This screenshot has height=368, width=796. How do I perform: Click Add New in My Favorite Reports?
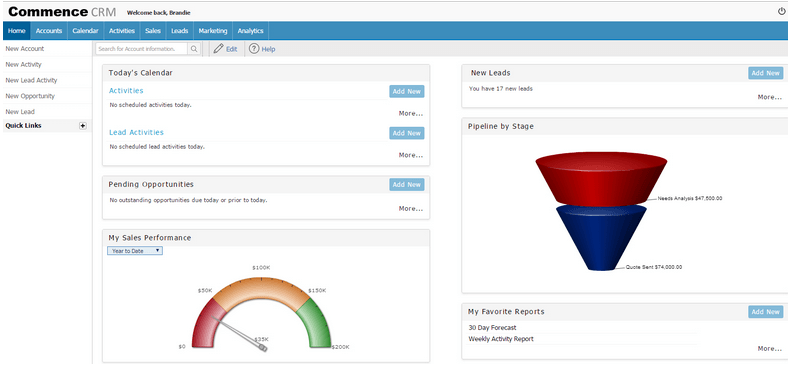766,312
